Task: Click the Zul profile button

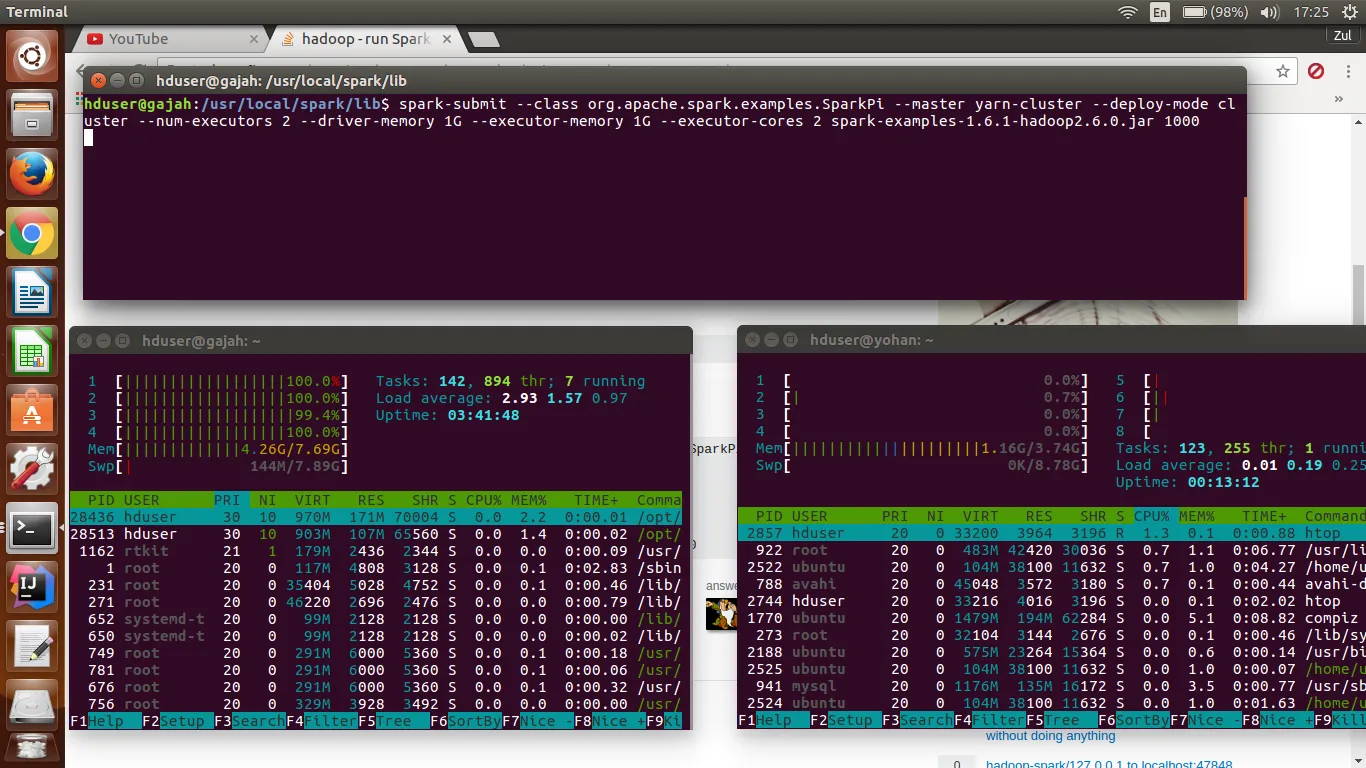Action: (1343, 35)
